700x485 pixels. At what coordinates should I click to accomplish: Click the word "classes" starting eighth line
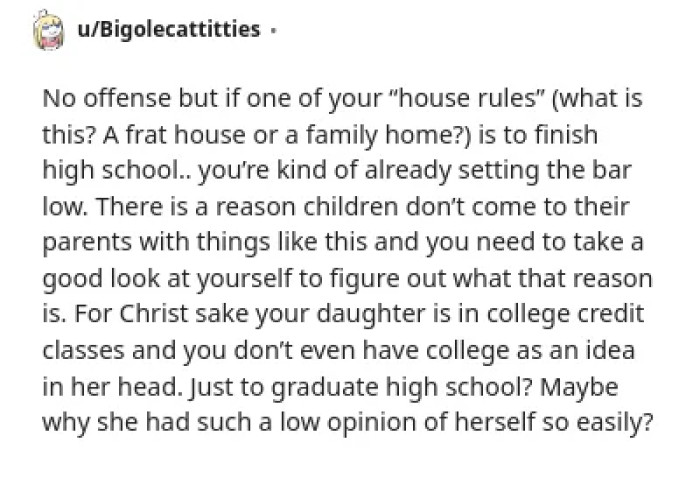point(83,351)
